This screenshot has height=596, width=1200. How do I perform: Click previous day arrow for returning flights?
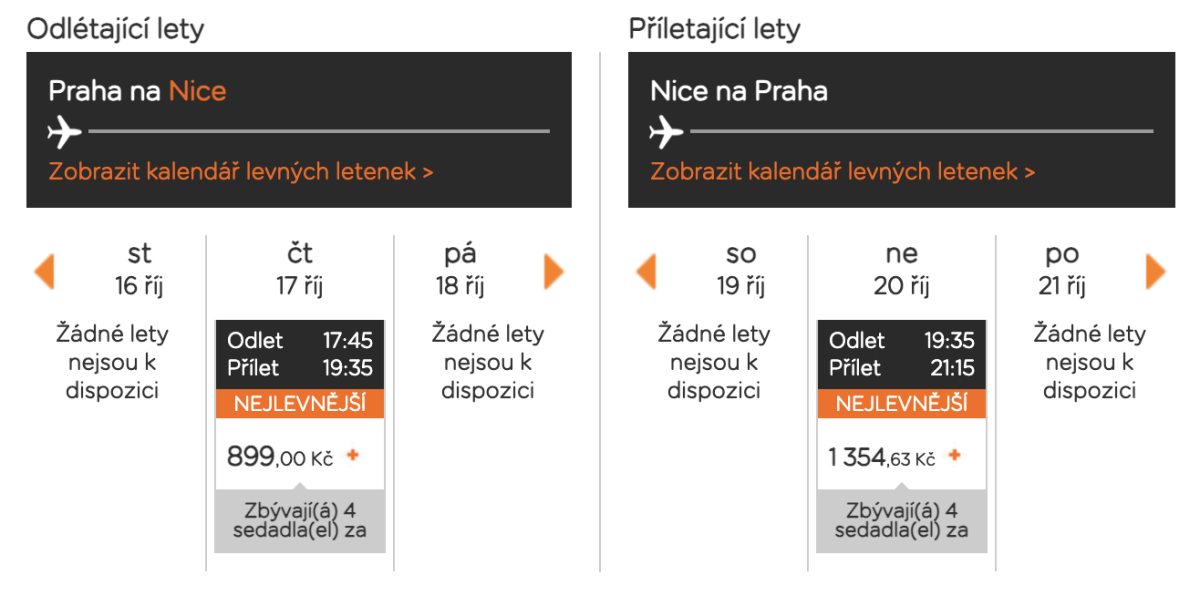pyautogui.click(x=646, y=272)
